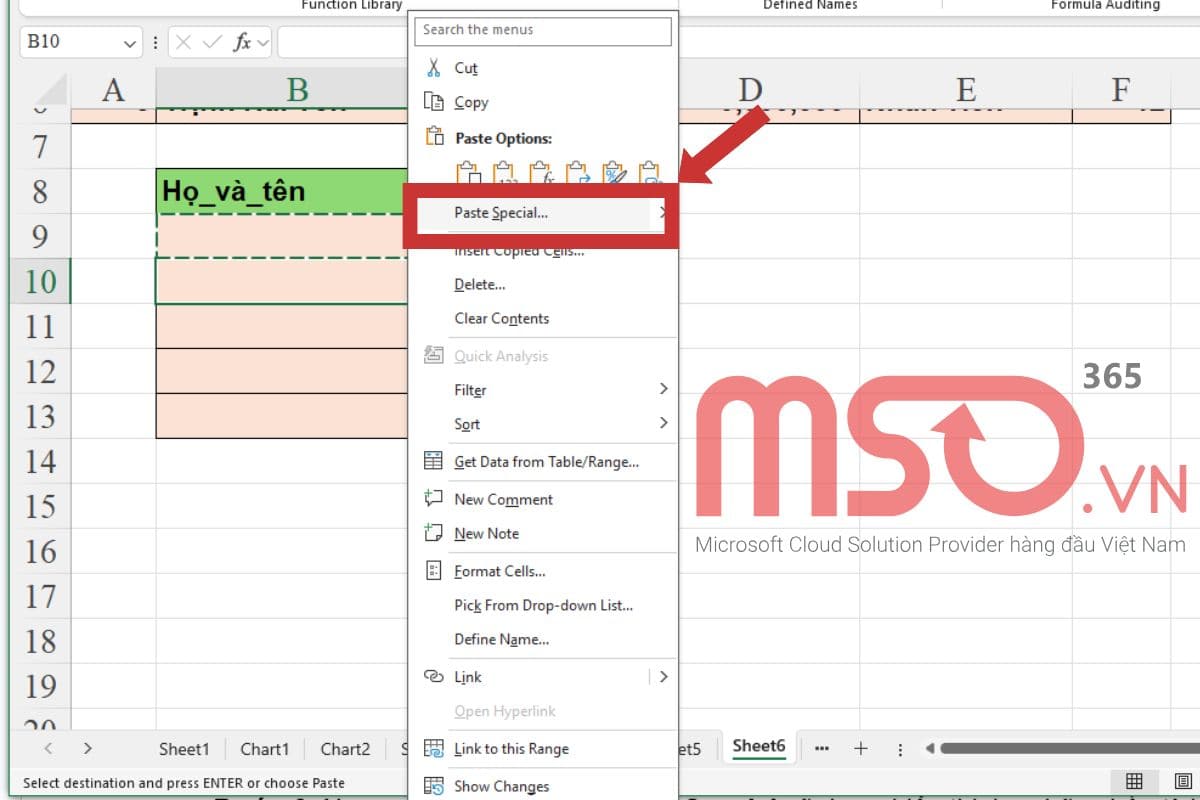This screenshot has width=1200, height=800.
Task: Select column A header
Action: click(113, 90)
